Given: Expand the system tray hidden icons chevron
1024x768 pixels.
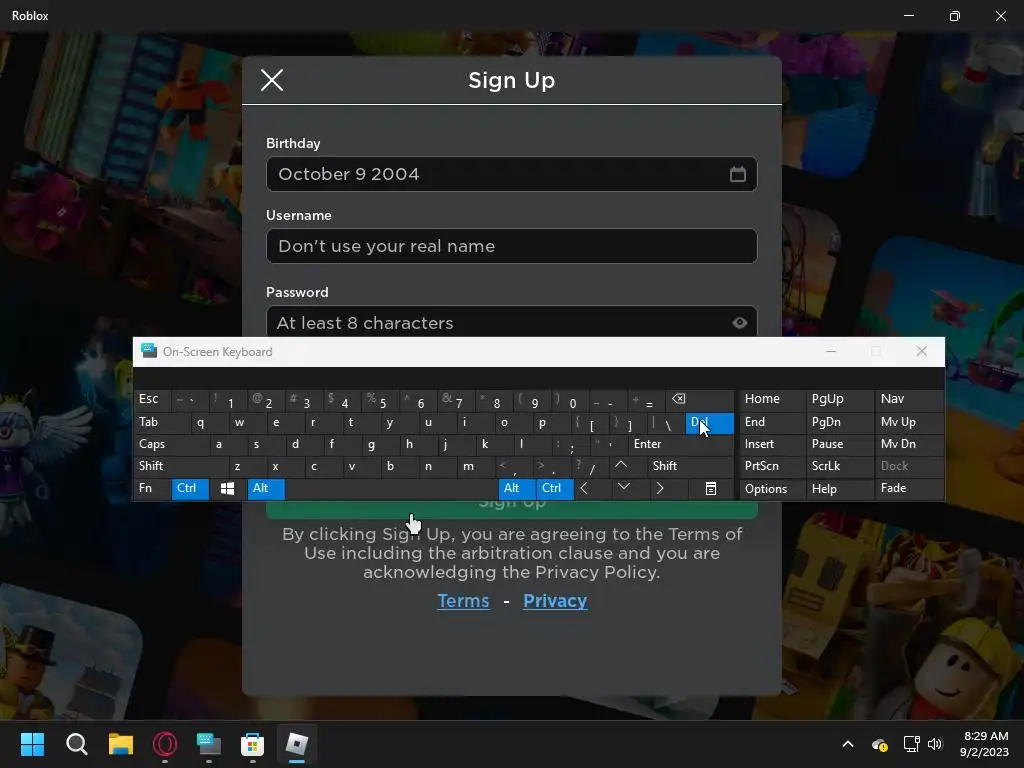Looking at the screenshot, I should [x=848, y=744].
